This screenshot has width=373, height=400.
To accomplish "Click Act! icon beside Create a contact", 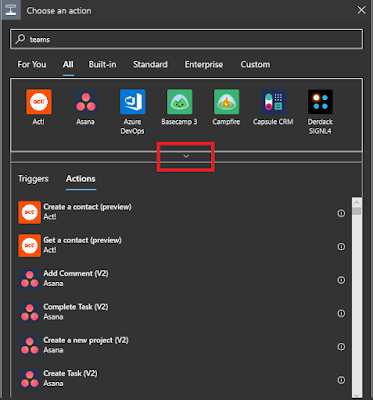I will point(30,212).
